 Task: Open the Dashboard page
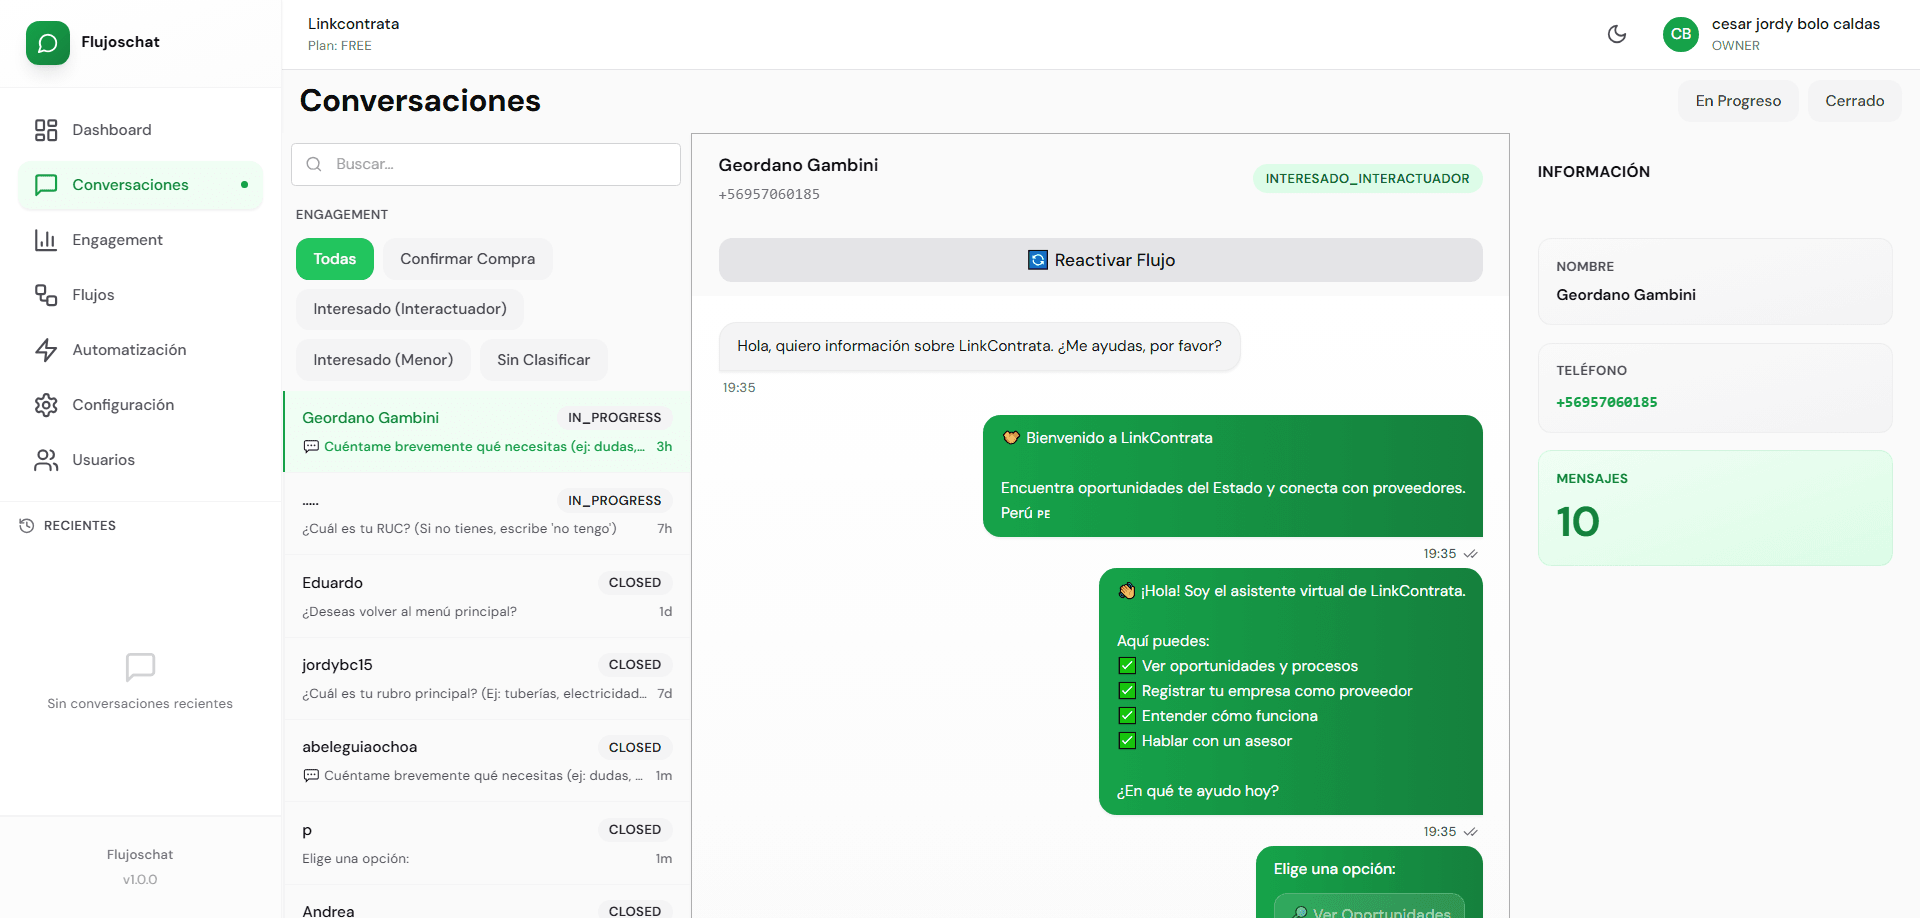[140, 130]
